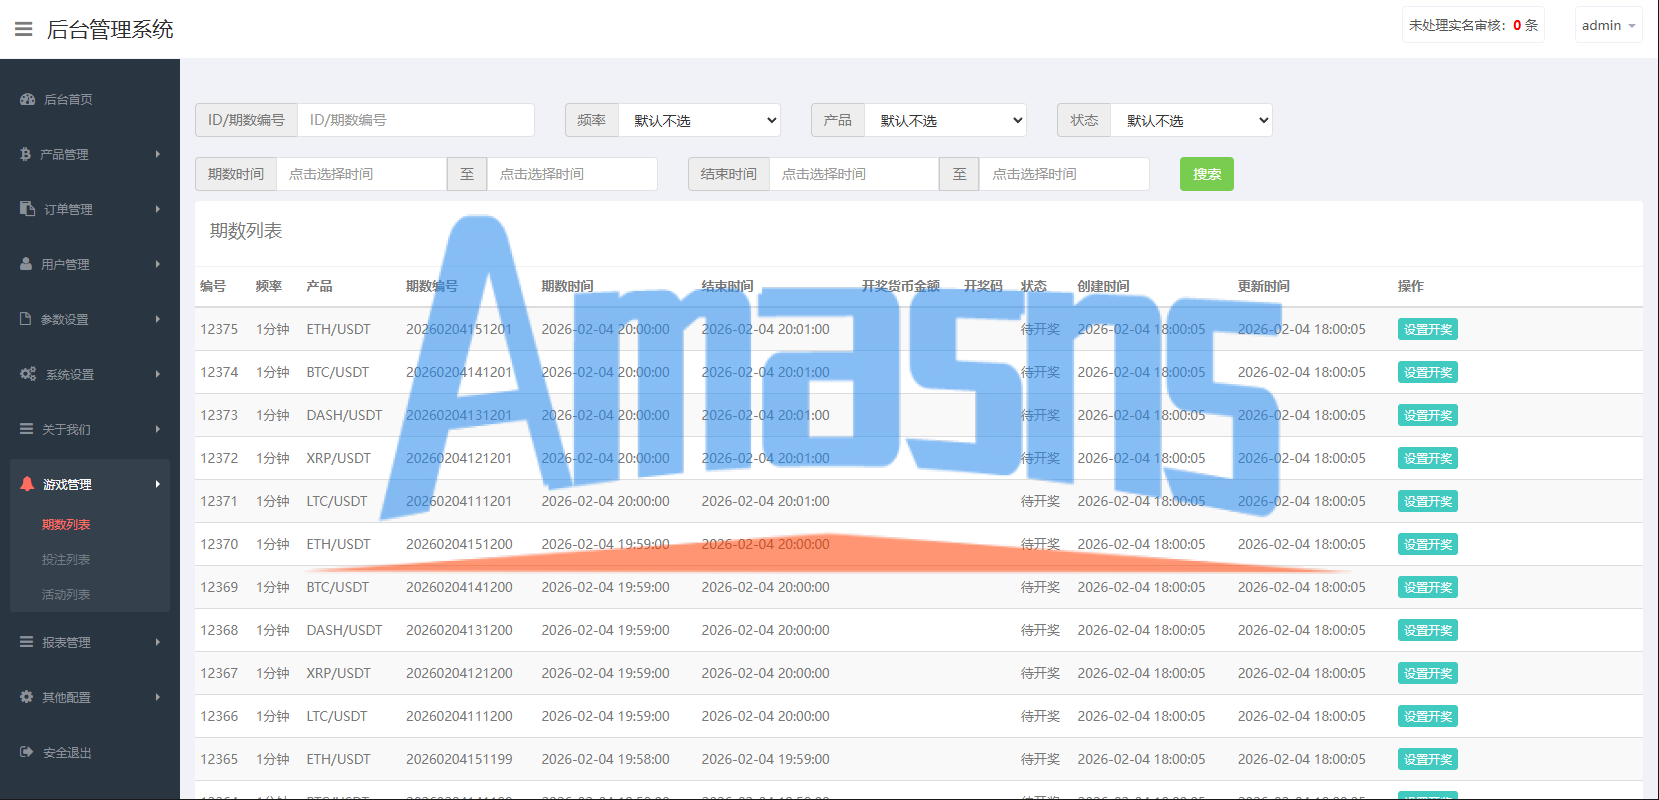Click the 后台管理系统 title text
This screenshot has width=1659, height=800.
(110, 29)
